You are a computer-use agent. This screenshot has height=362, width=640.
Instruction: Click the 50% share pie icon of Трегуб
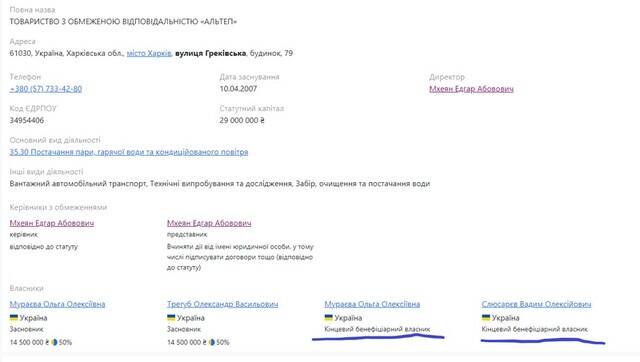pos(211,342)
